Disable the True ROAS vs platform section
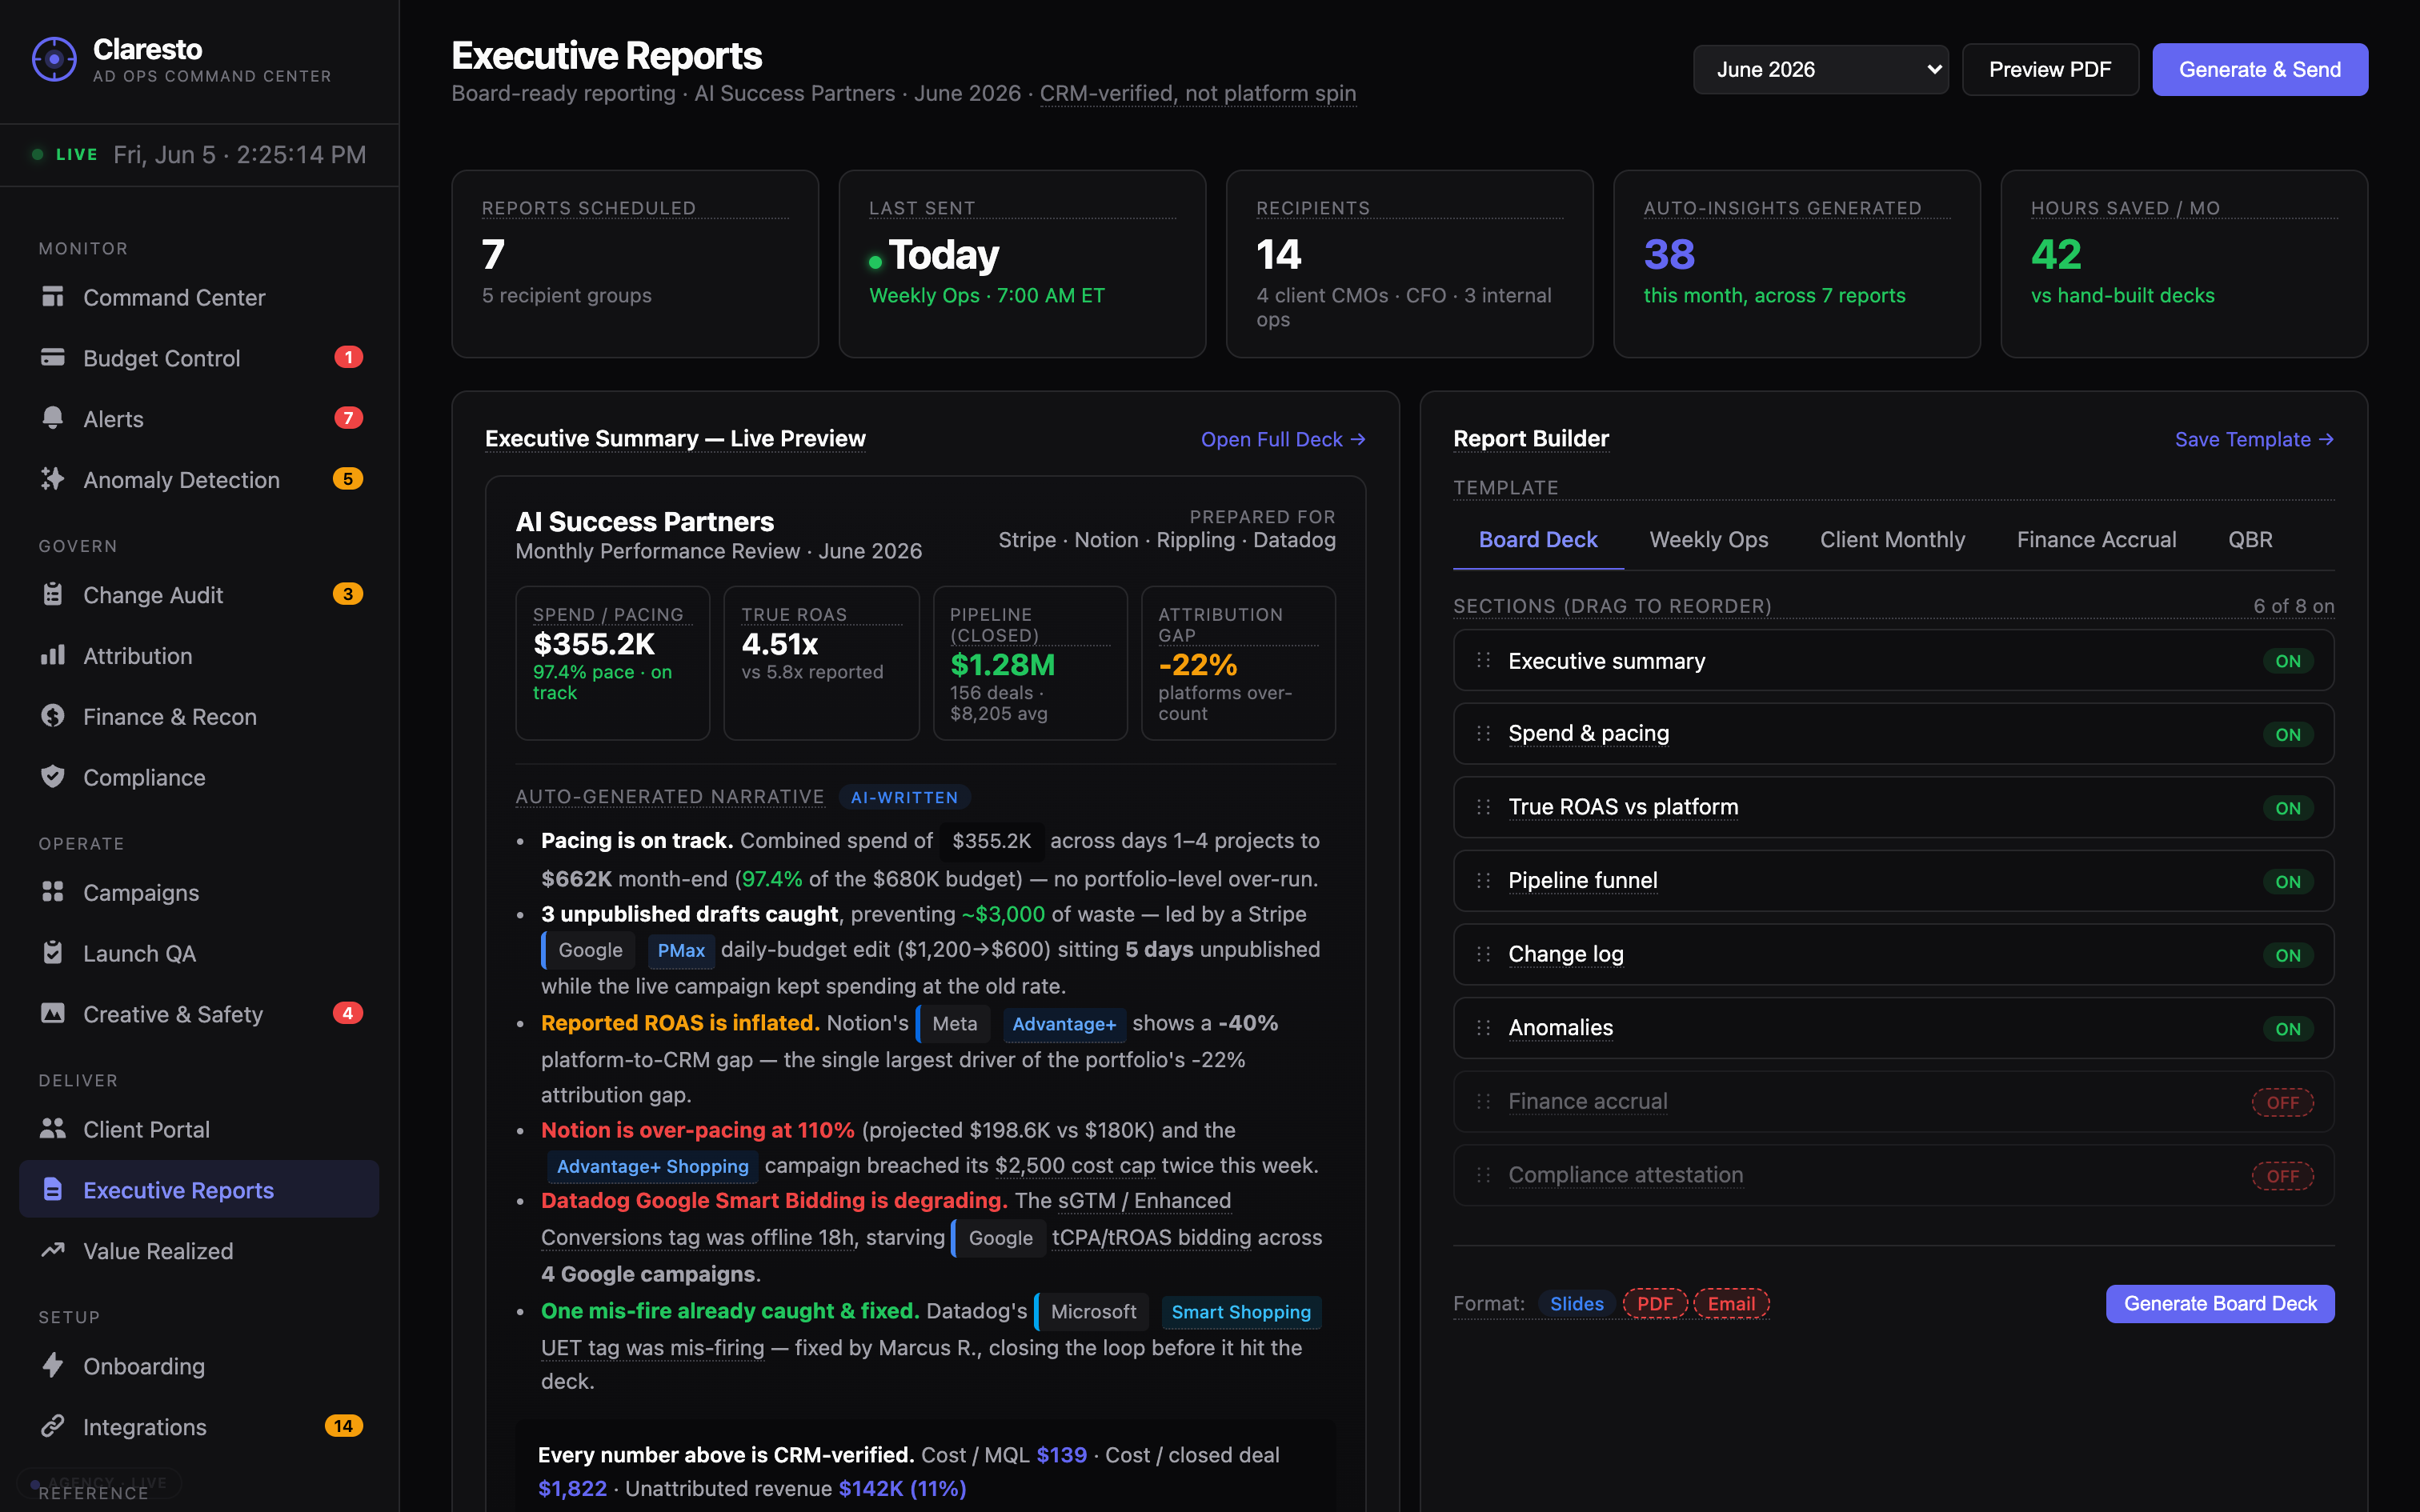Viewport: 2420px width, 1512px height. [2288, 808]
